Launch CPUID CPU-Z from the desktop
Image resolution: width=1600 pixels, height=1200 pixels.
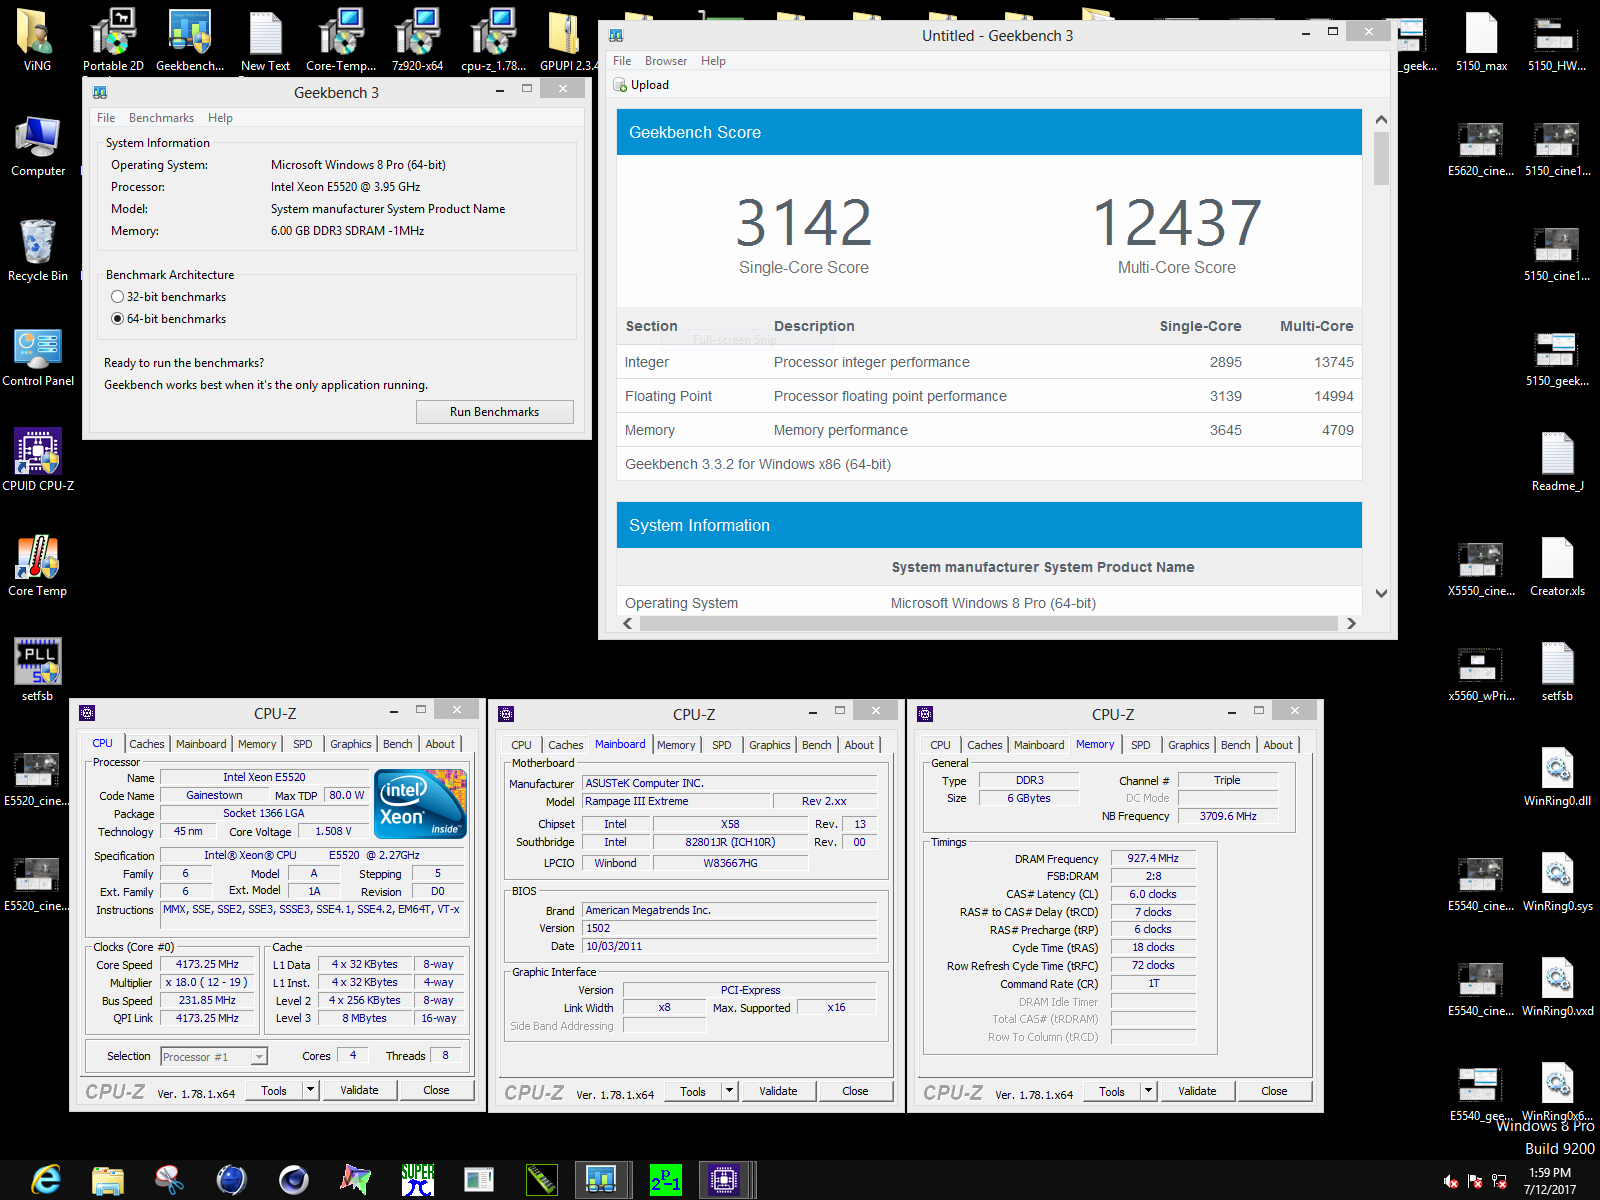(x=38, y=460)
